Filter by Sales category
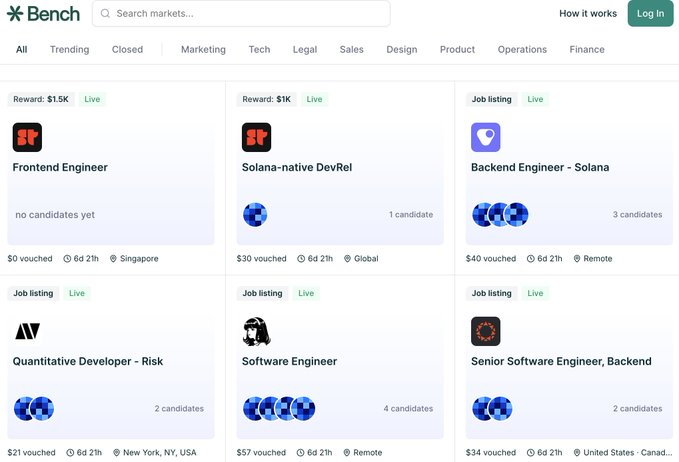Image resolution: width=679 pixels, height=462 pixels. [x=351, y=49]
